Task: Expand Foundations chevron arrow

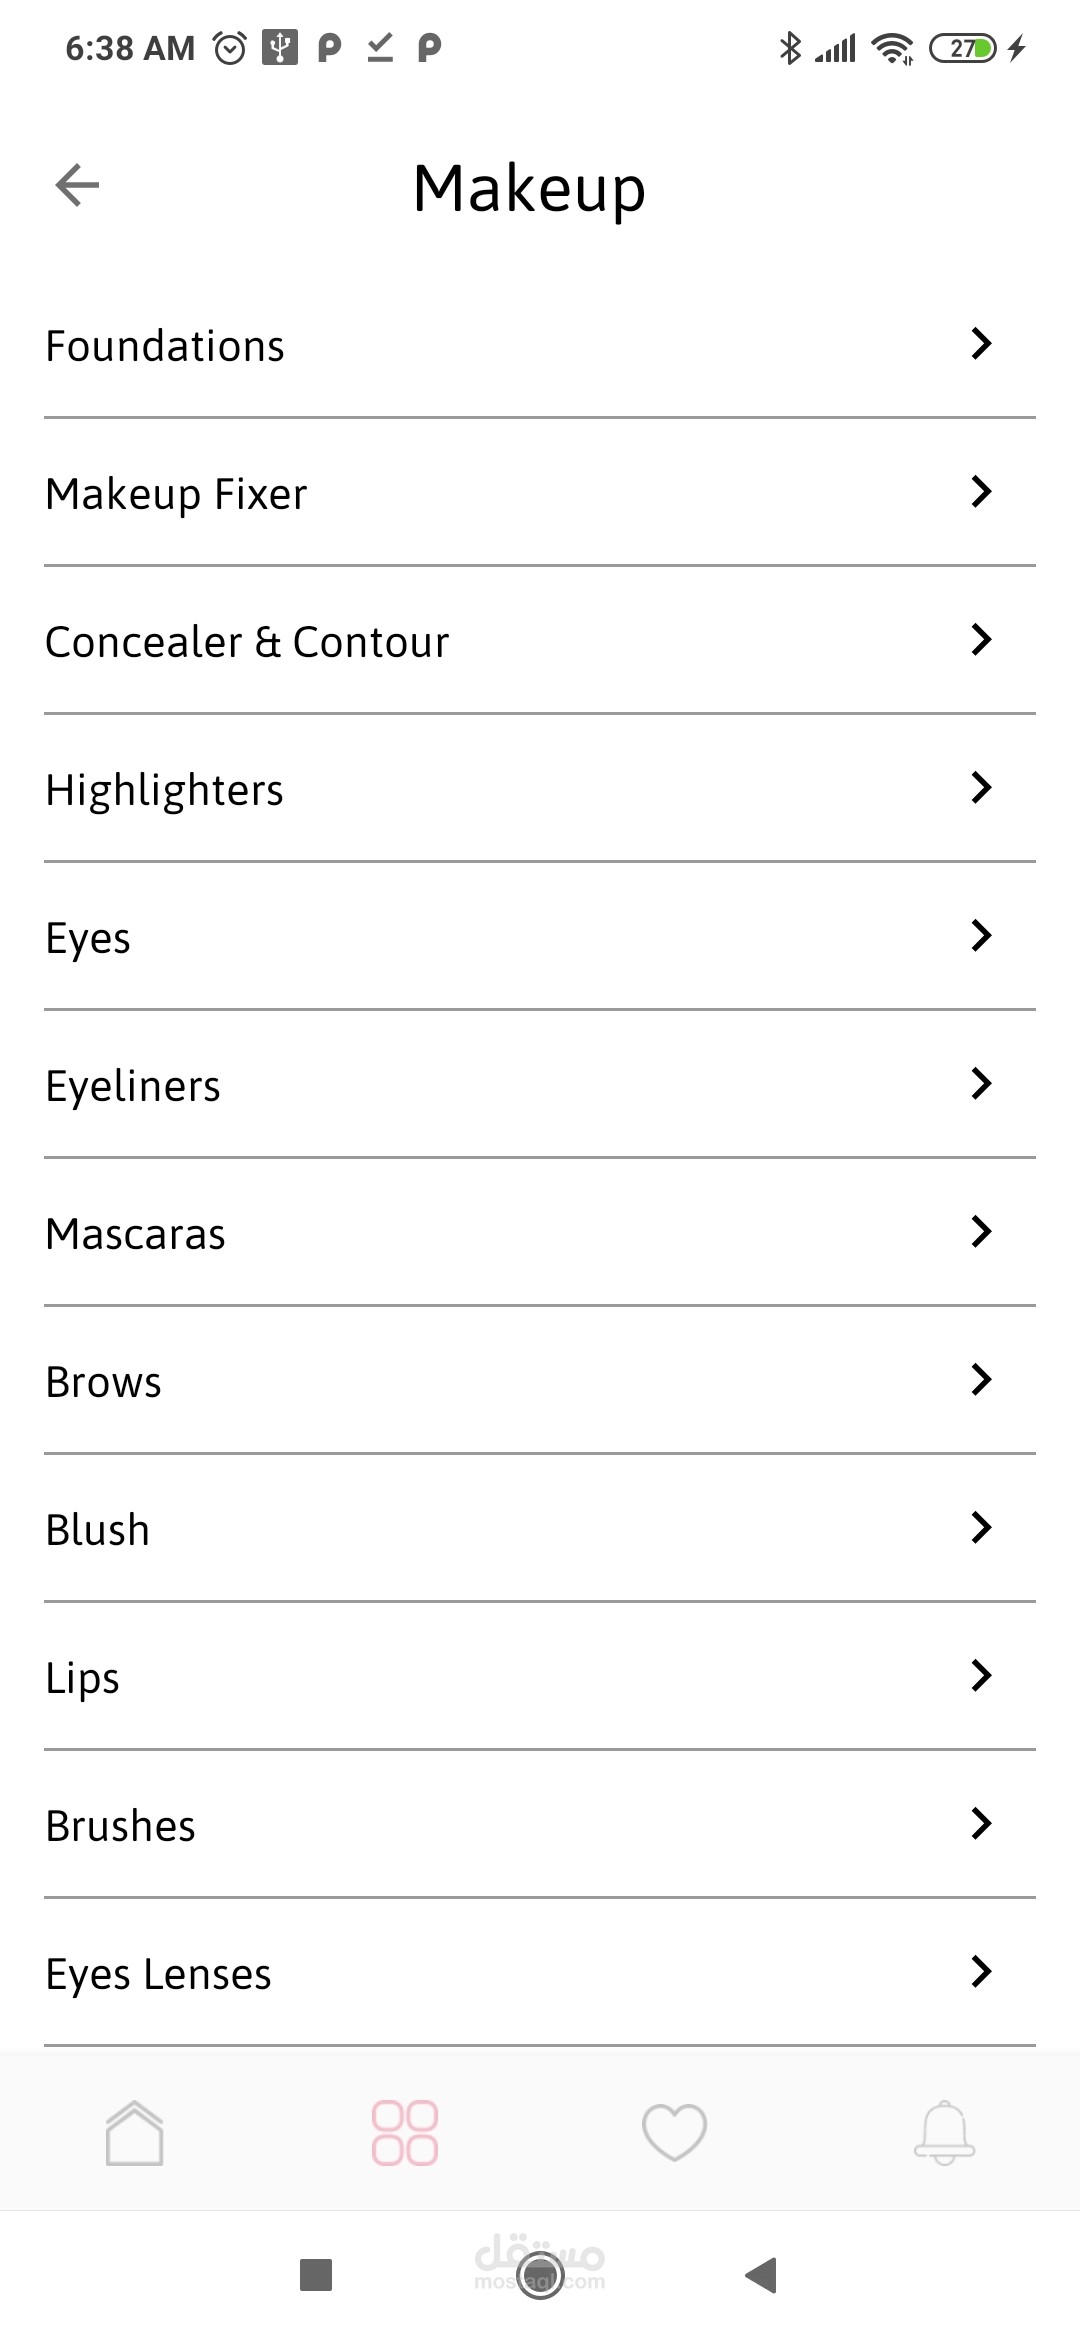Action: point(981,344)
